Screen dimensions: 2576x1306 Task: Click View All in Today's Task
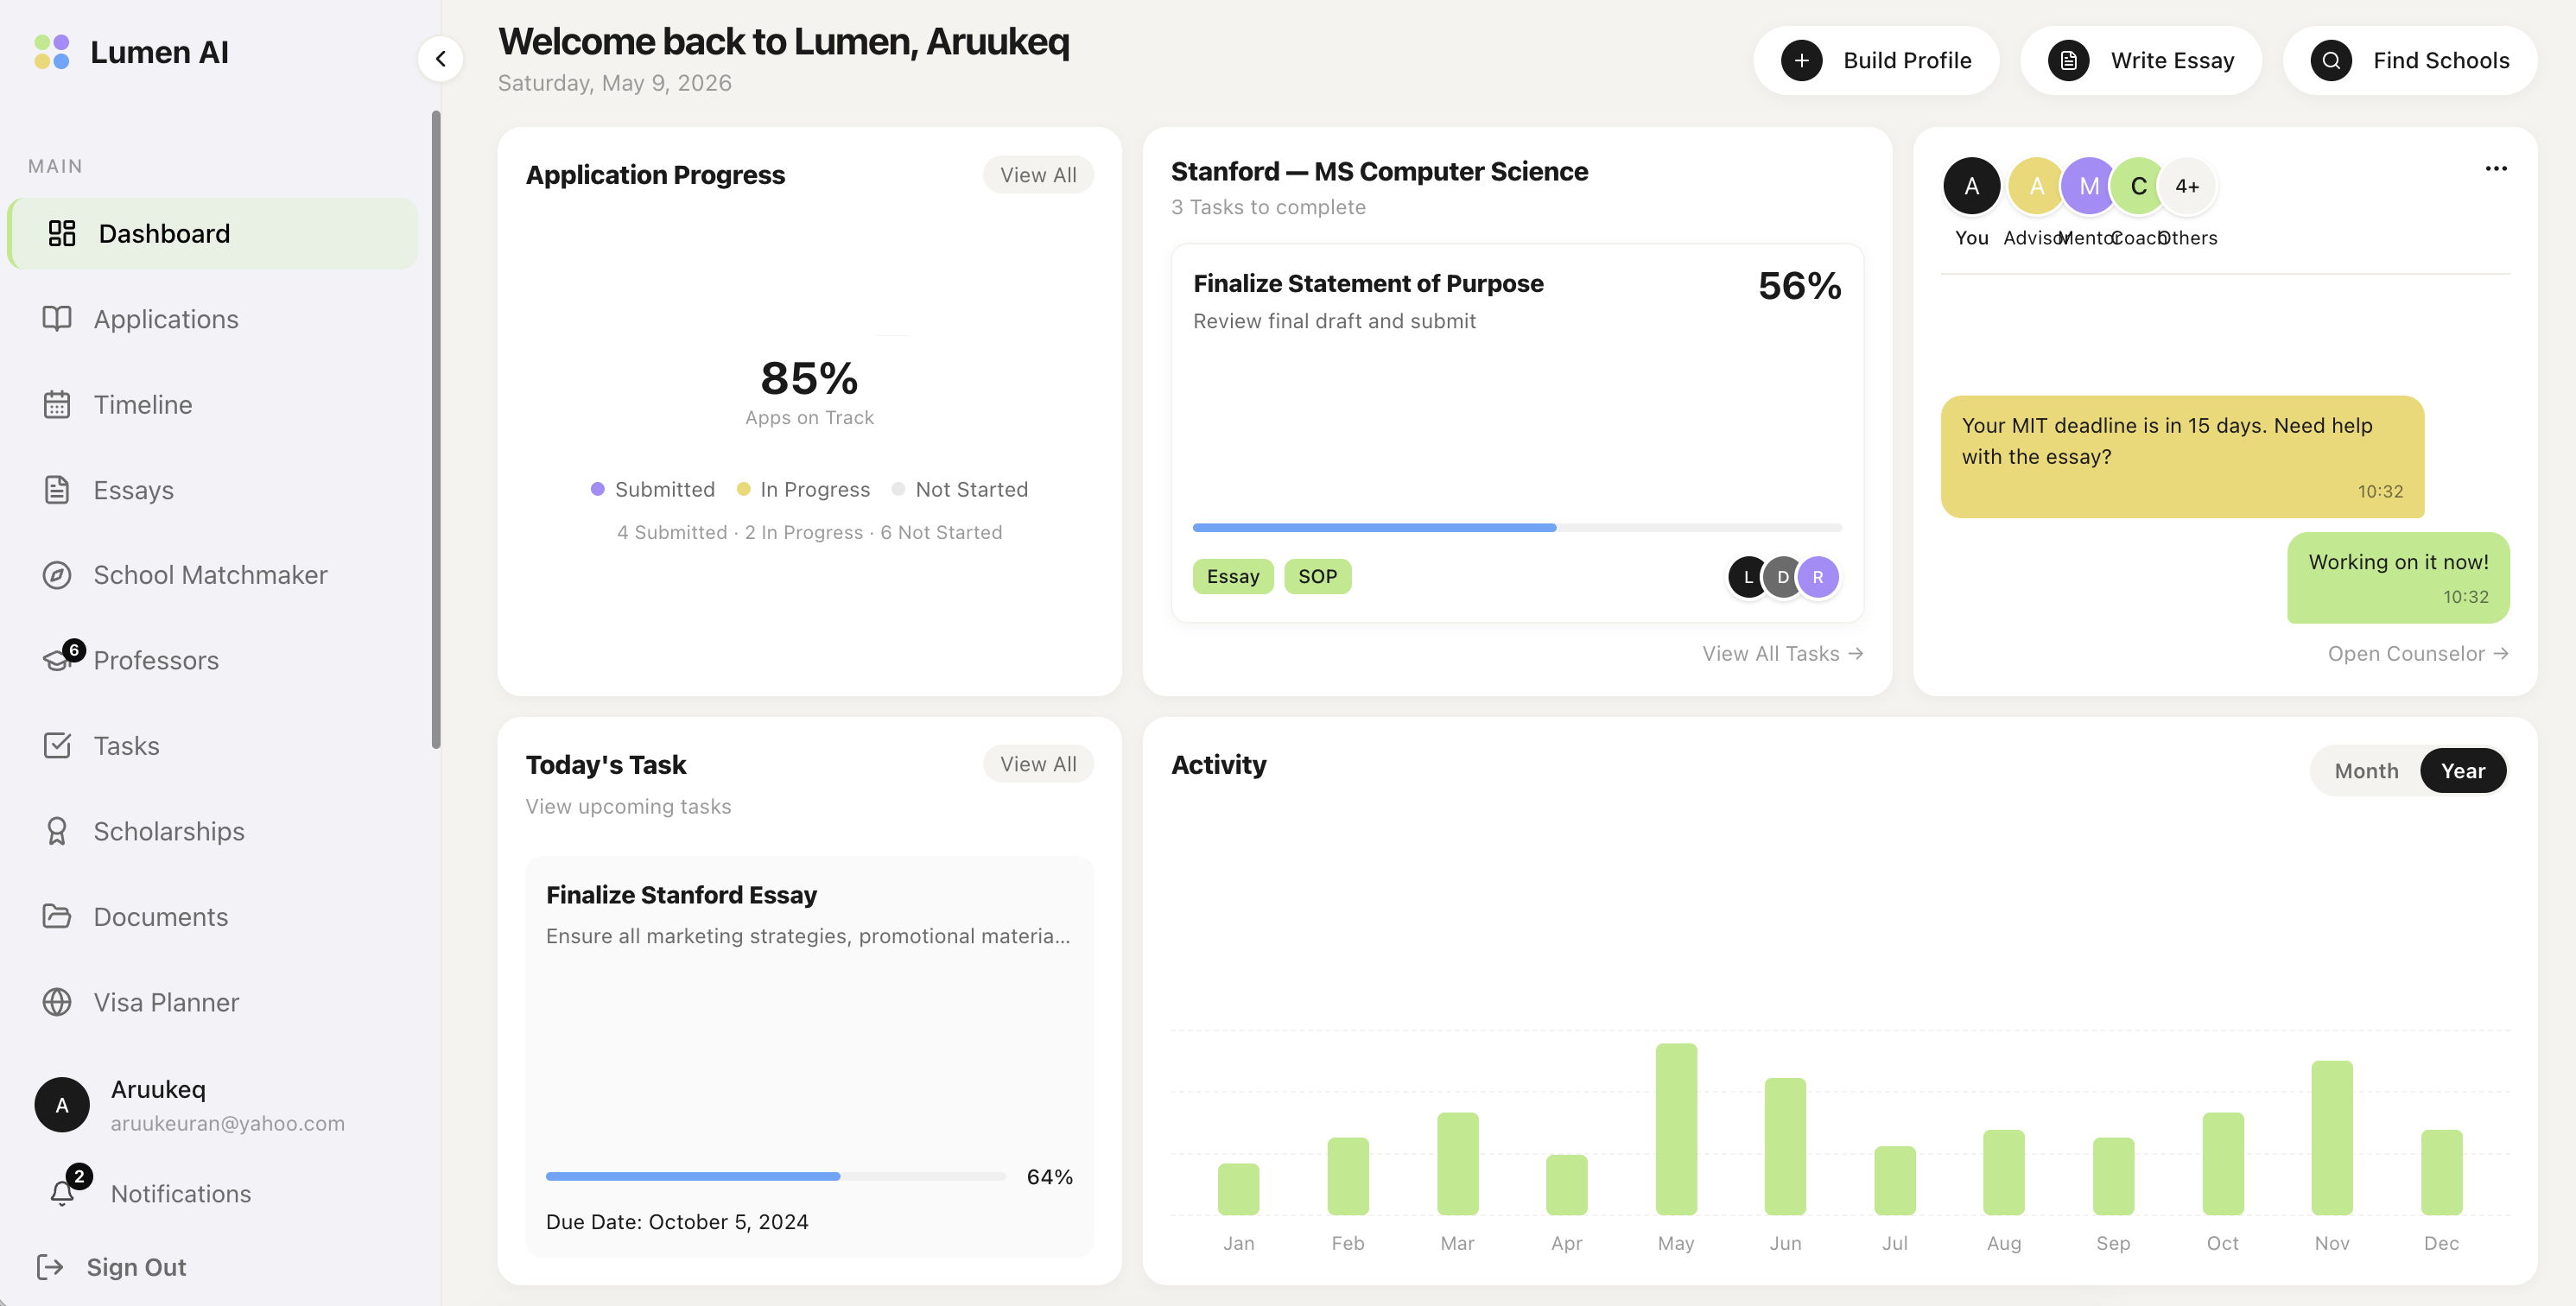(1038, 764)
